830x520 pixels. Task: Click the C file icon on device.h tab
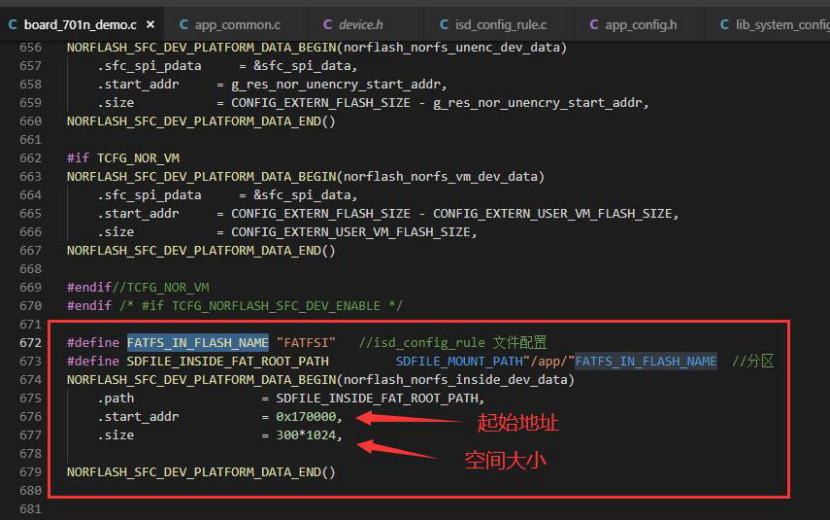pos(328,24)
